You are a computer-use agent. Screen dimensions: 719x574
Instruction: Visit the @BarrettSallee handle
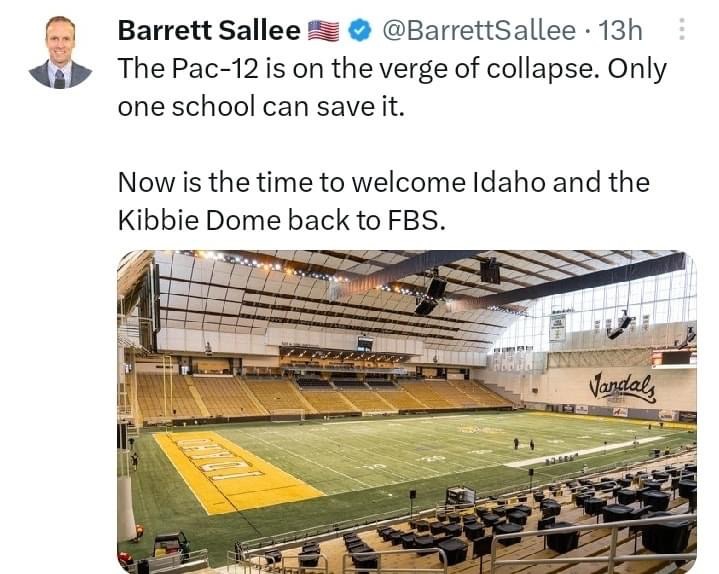coord(476,31)
